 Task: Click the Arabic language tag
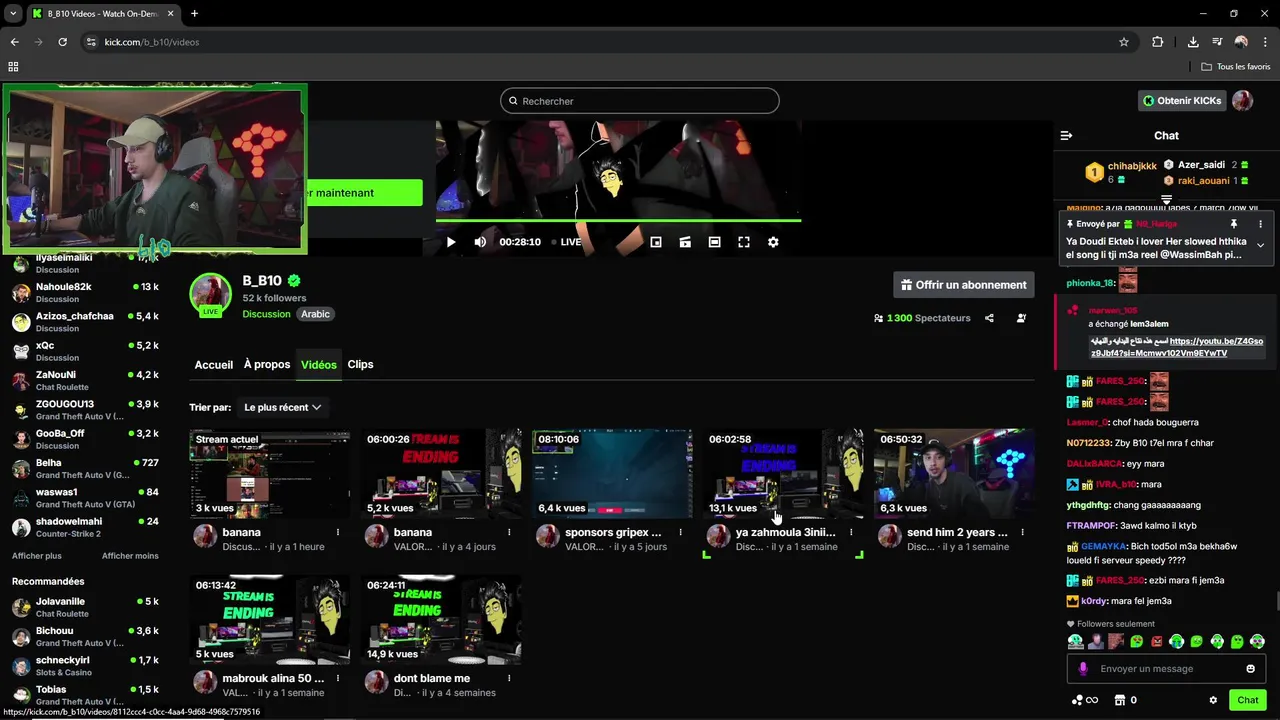315,314
